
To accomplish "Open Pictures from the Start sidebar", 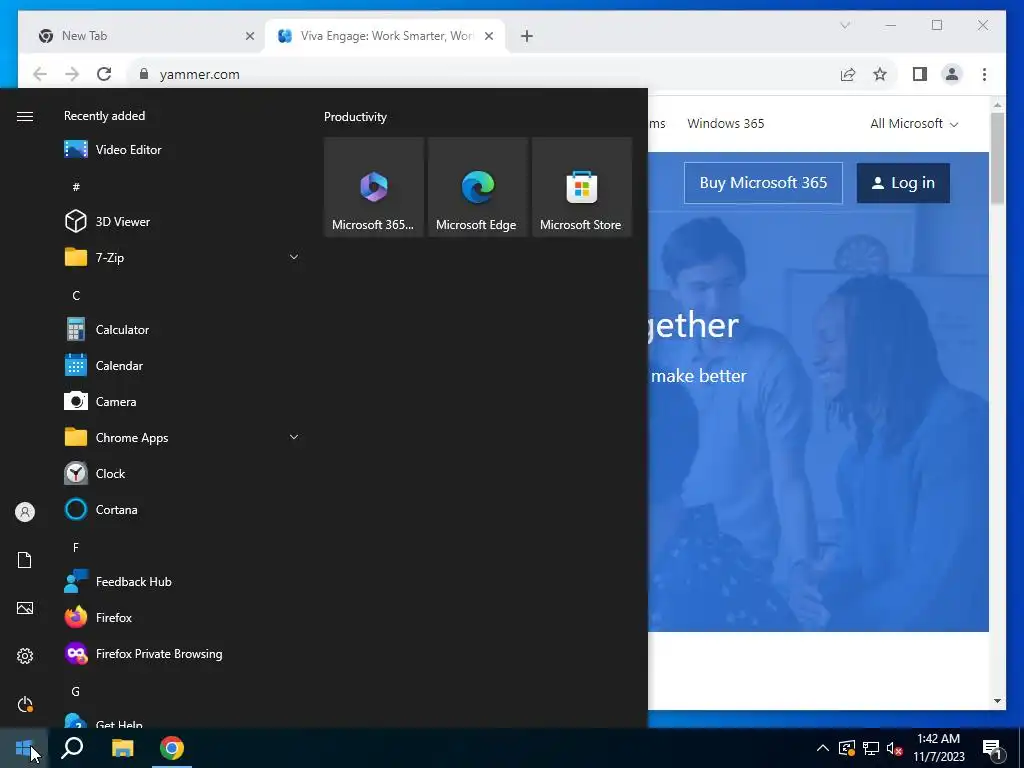I will coord(25,608).
